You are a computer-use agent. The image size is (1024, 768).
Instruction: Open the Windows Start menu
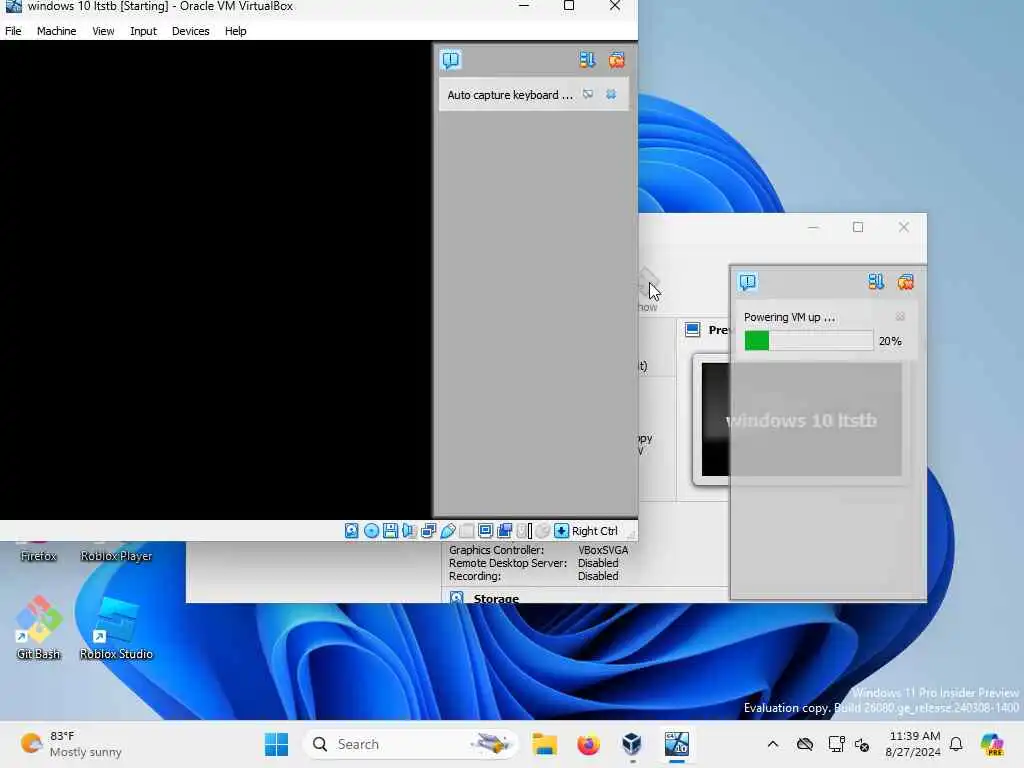click(x=276, y=744)
